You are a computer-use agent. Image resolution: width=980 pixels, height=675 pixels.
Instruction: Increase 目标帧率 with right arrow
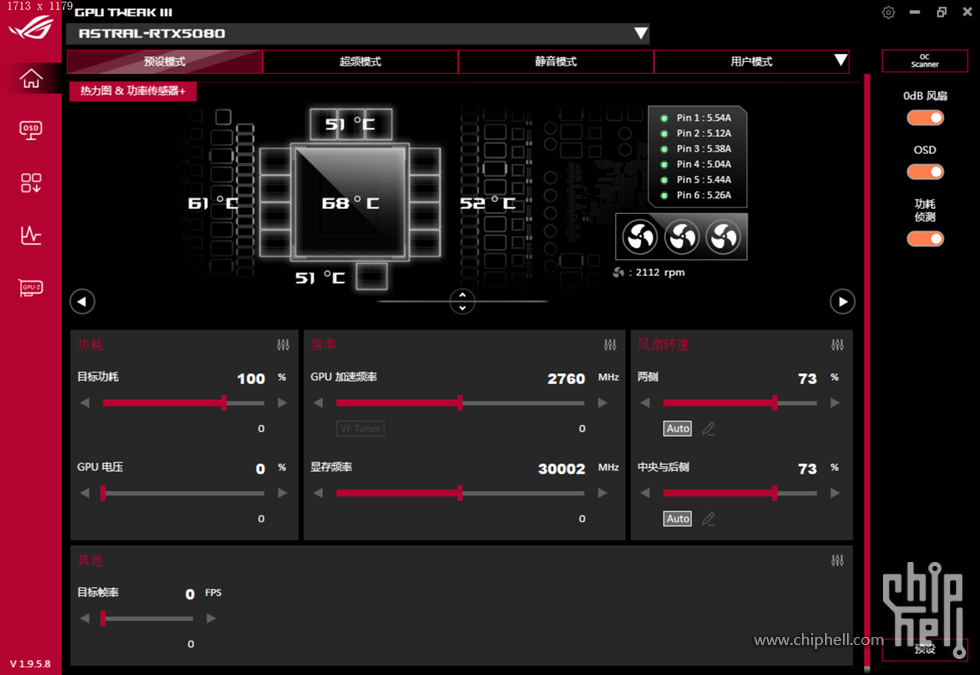[211, 618]
